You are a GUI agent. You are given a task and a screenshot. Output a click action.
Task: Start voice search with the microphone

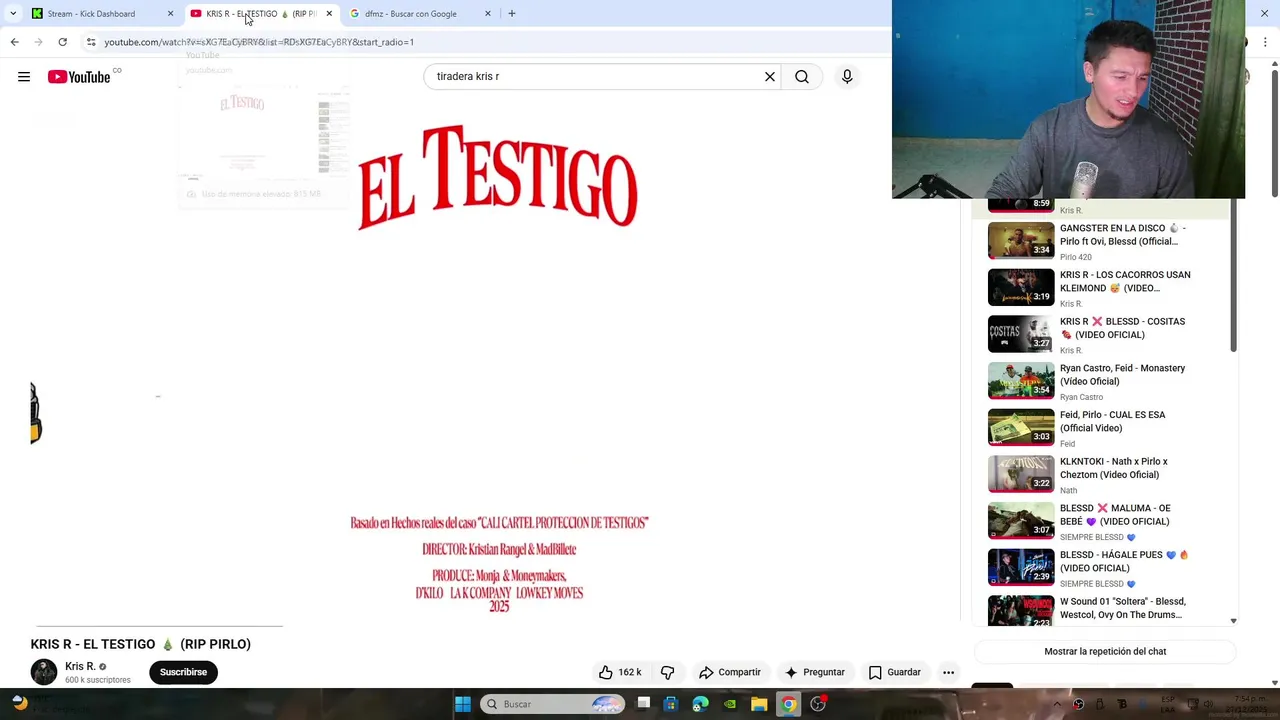click(847, 77)
